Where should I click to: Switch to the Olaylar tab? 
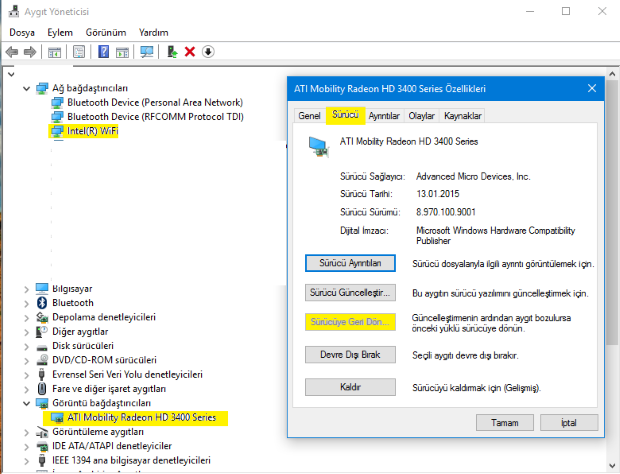422,115
